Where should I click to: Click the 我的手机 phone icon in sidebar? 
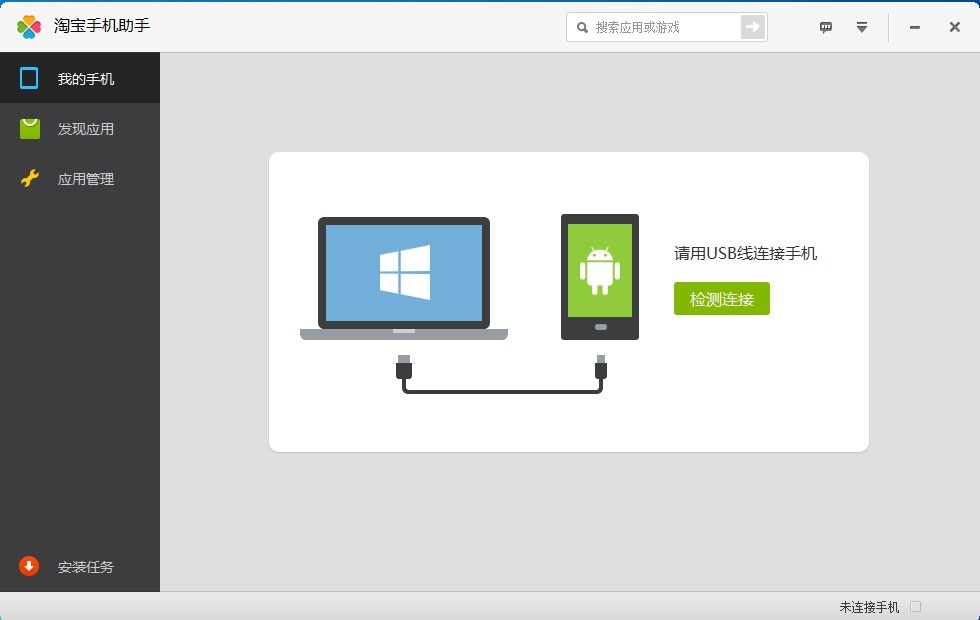tap(29, 78)
